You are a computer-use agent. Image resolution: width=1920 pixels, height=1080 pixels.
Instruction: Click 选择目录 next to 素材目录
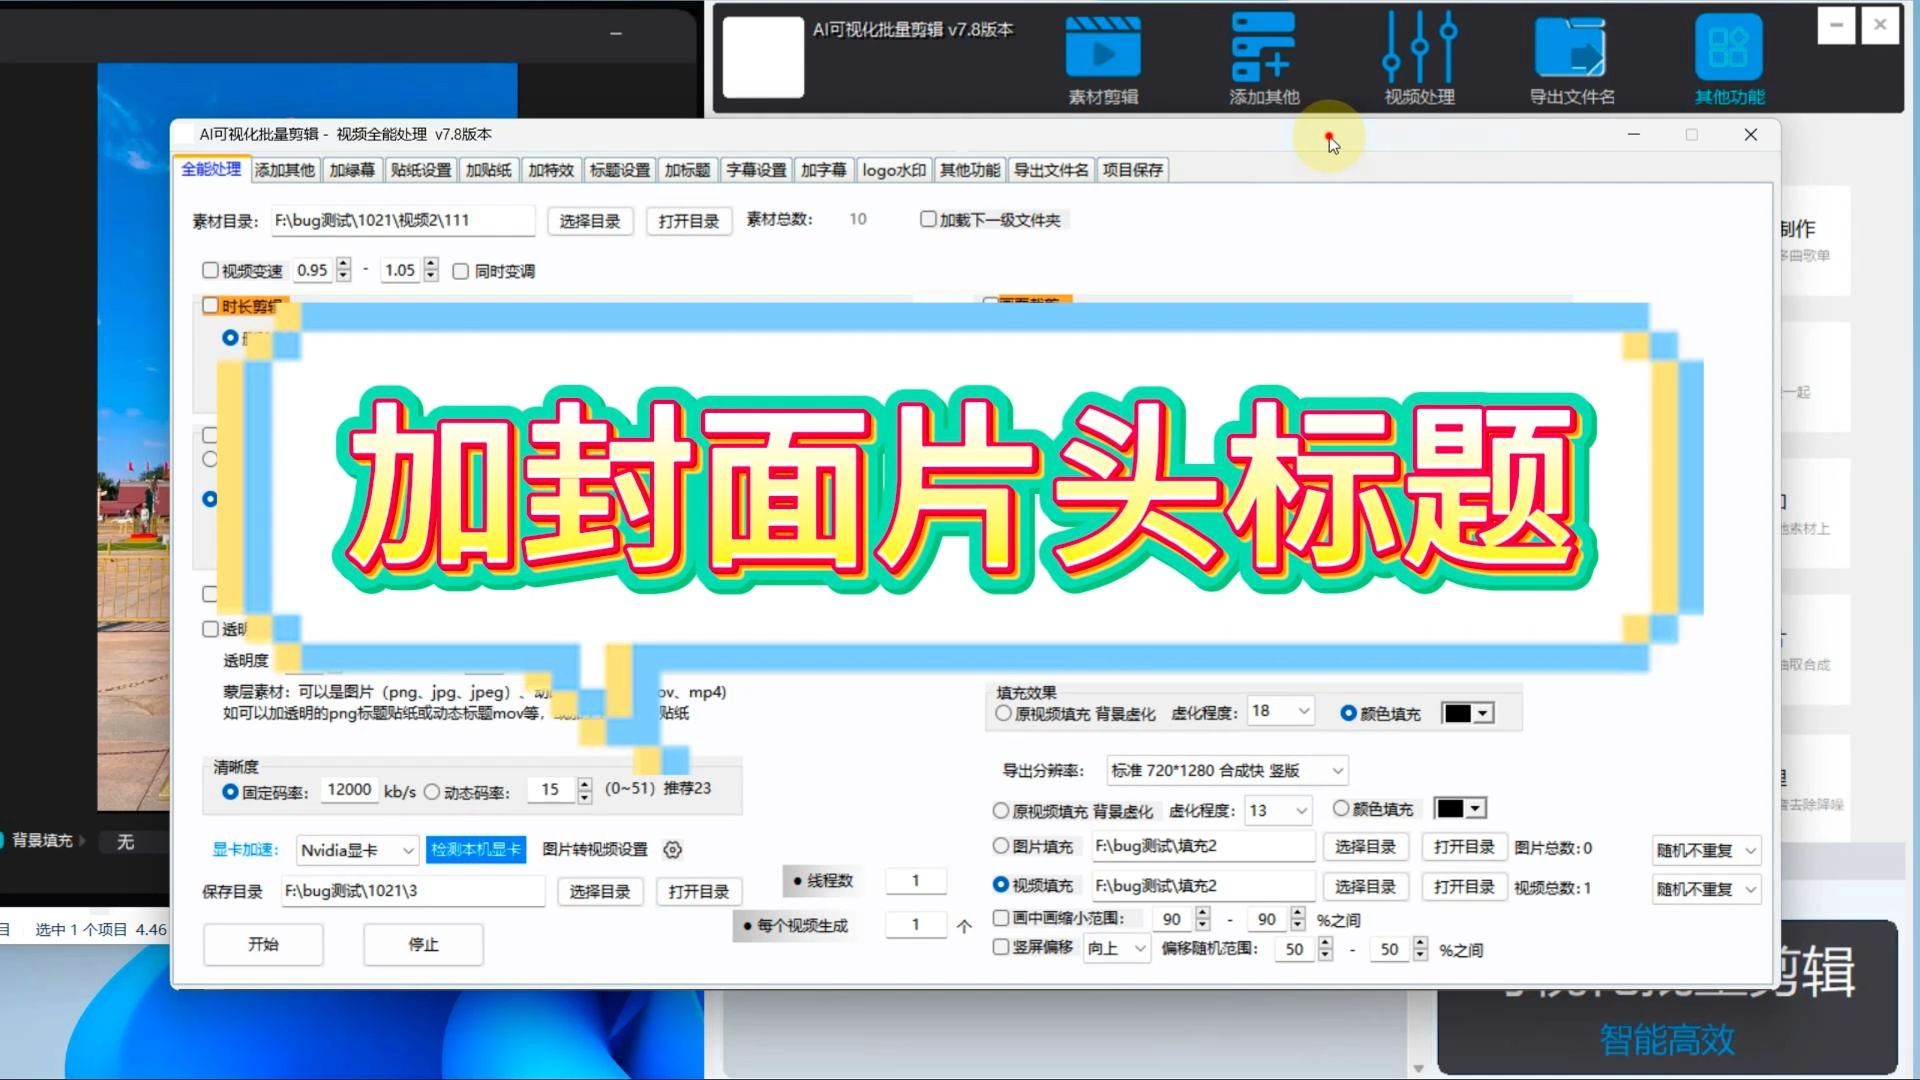point(590,221)
